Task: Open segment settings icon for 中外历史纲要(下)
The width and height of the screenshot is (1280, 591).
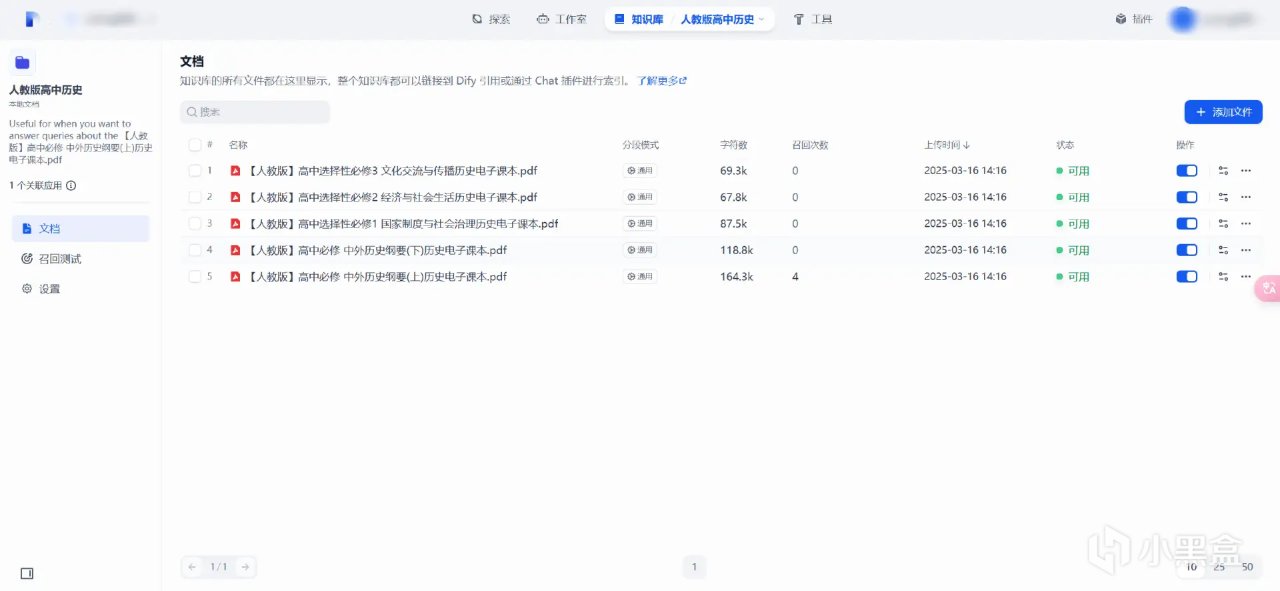Action: click(1223, 250)
